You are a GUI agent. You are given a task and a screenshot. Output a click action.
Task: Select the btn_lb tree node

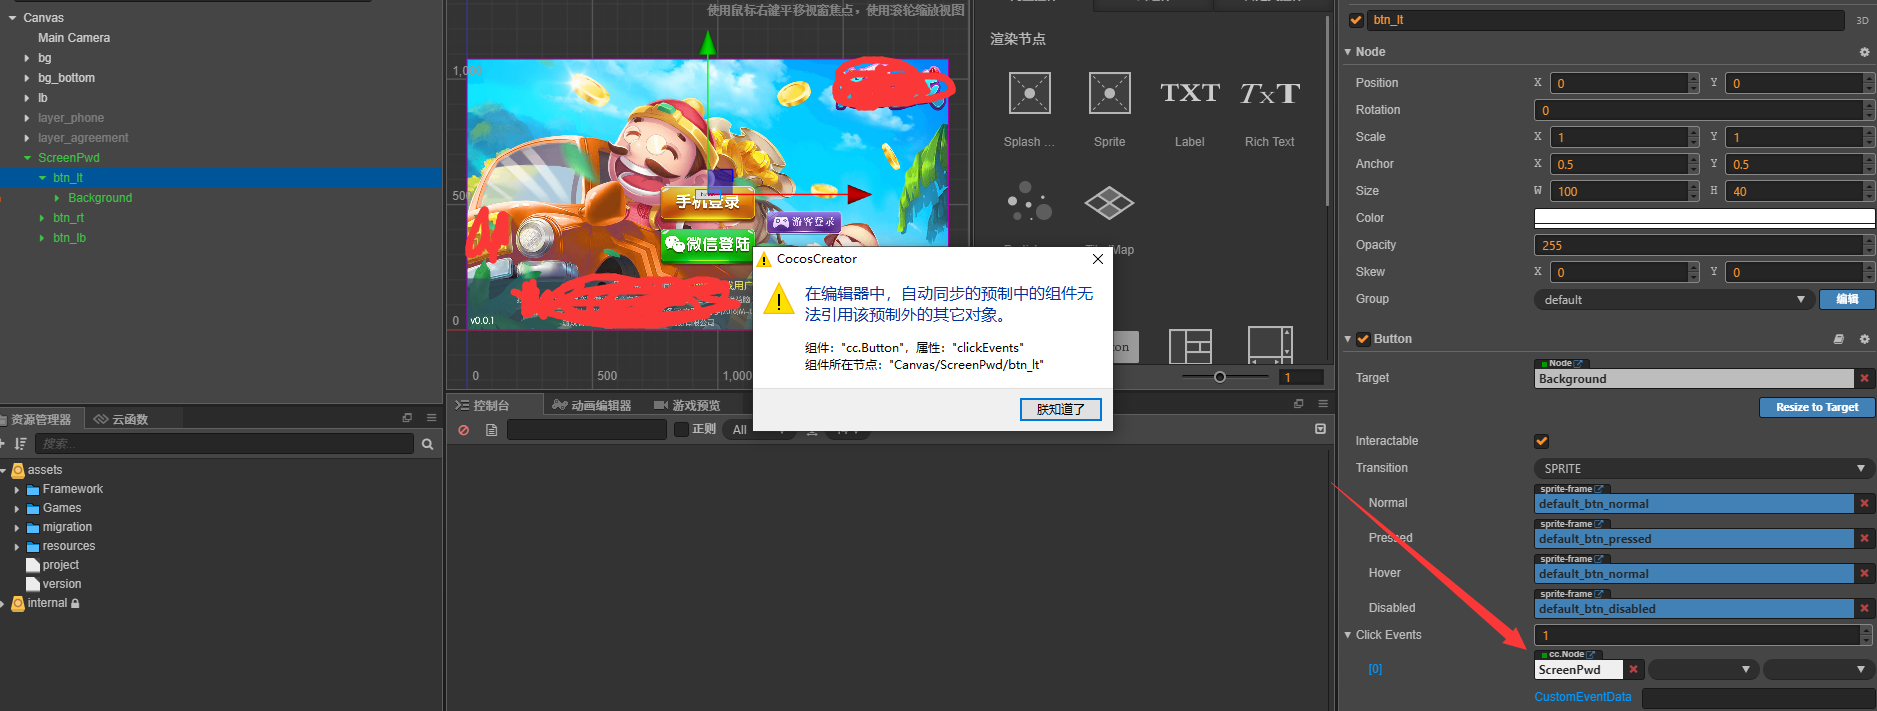[69, 238]
